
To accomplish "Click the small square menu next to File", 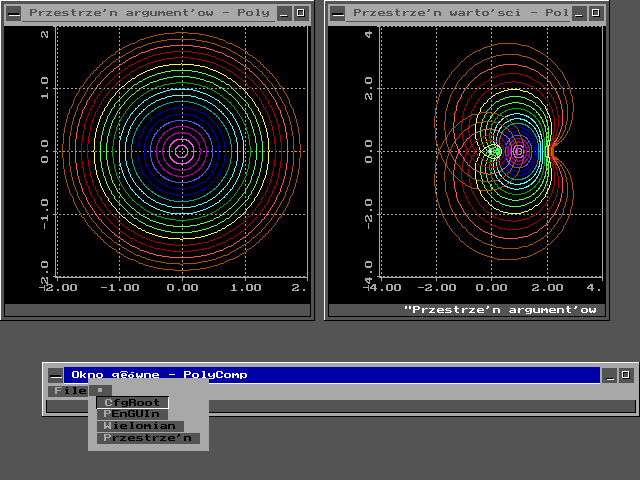I will point(100,390).
